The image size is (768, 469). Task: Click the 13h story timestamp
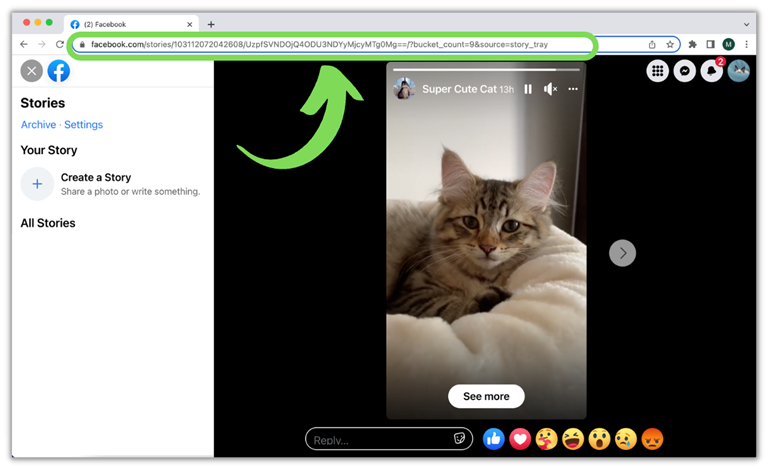pos(507,90)
